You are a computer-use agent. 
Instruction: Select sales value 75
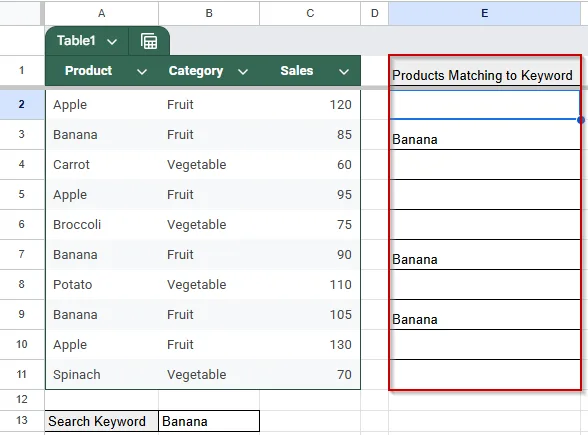click(310, 225)
